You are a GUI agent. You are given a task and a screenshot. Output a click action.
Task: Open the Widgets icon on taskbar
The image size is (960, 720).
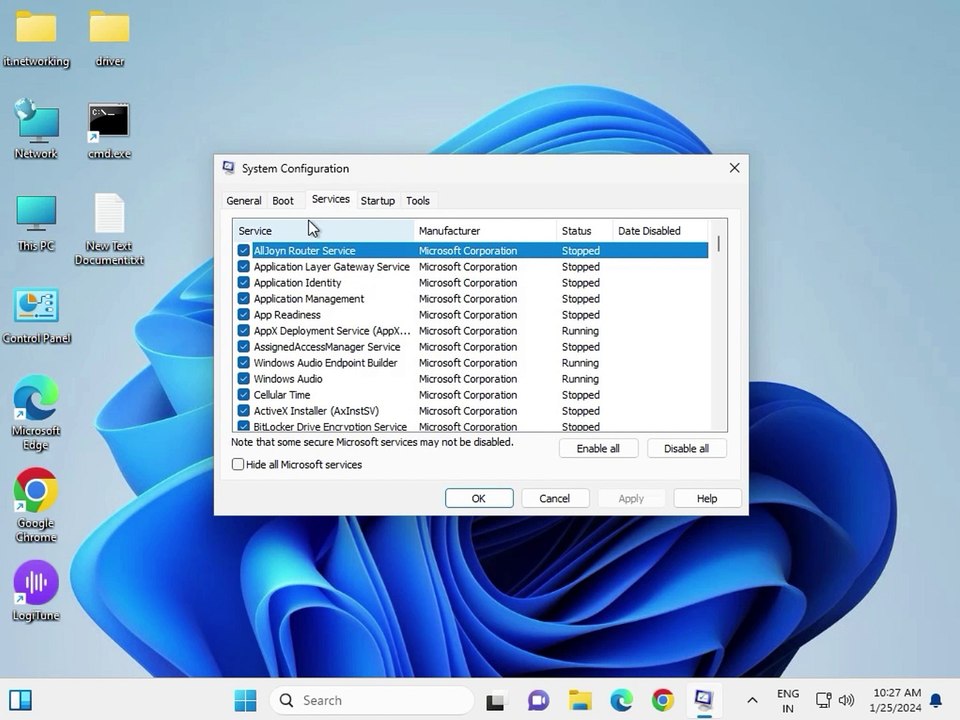click(x=20, y=700)
